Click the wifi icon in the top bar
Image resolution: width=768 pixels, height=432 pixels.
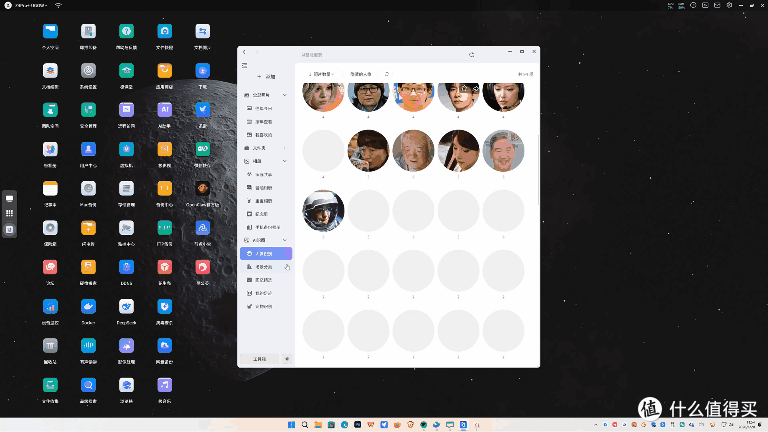click(x=58, y=5)
